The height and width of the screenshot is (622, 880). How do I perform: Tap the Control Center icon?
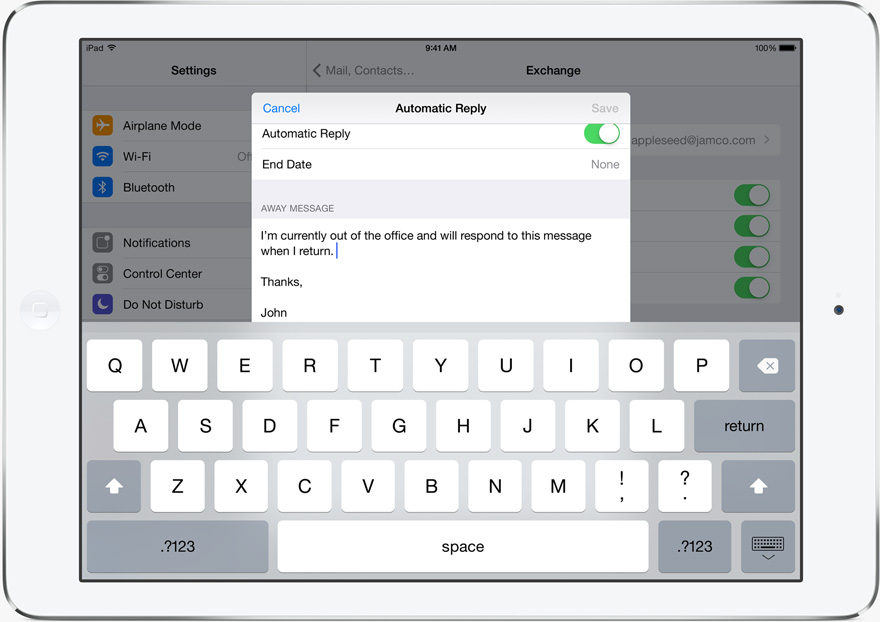point(103,273)
